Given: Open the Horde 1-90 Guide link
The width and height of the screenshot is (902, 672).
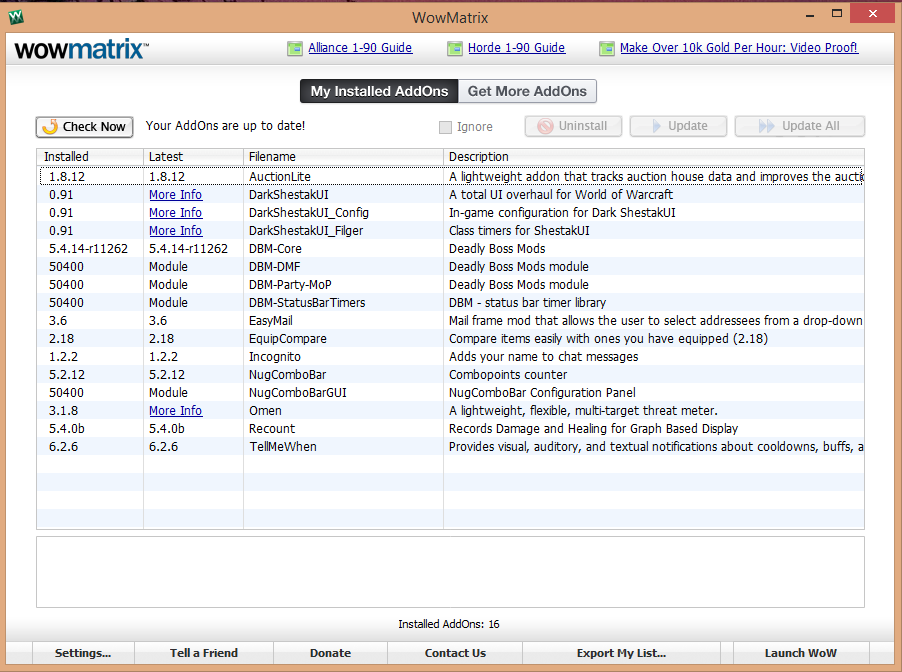Looking at the screenshot, I should (517, 48).
